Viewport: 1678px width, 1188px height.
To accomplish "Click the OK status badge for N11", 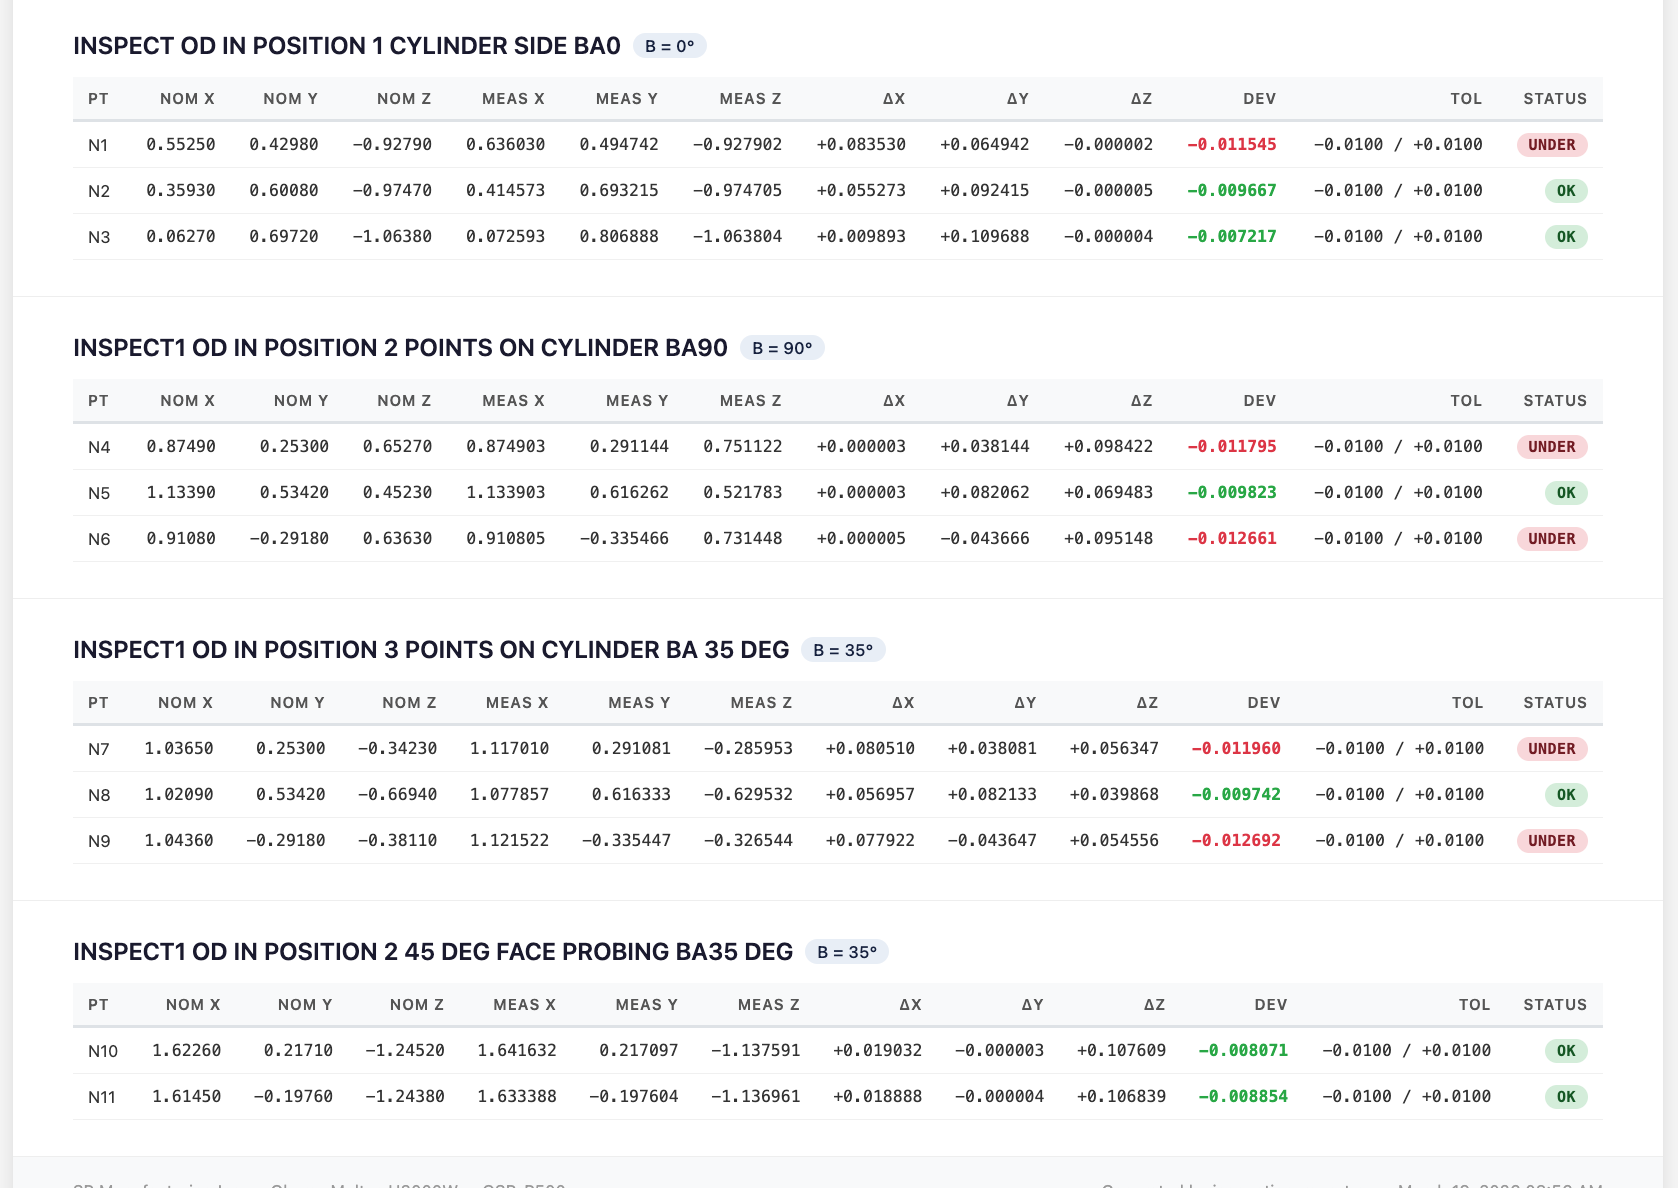I will click(1565, 1097).
